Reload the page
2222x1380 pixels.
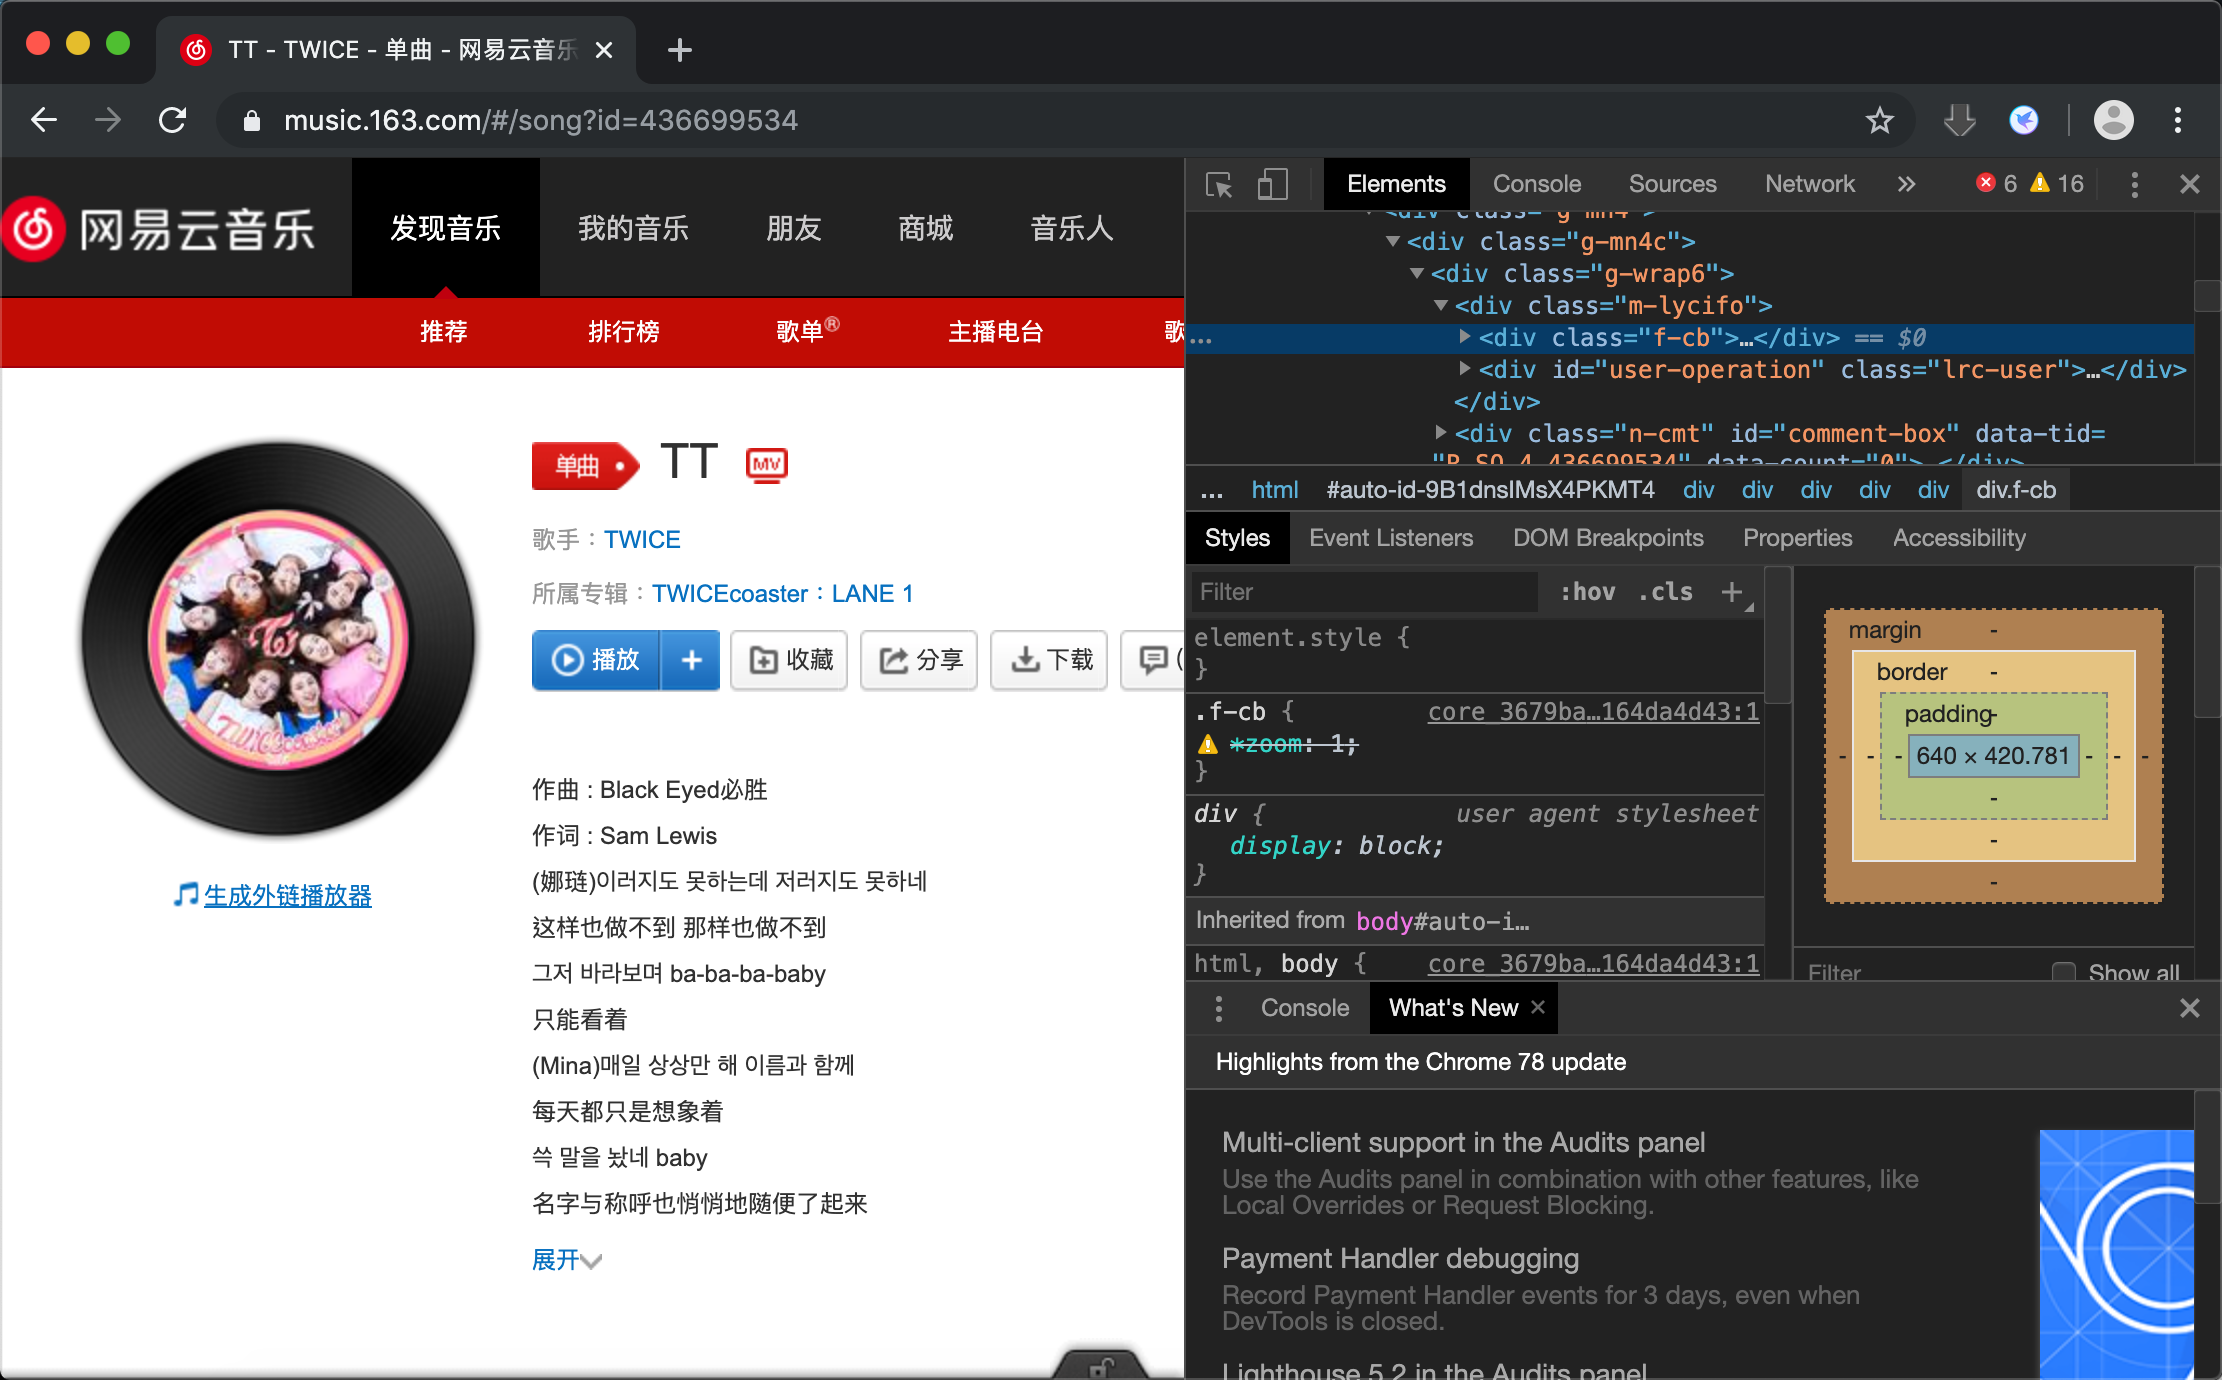point(173,120)
